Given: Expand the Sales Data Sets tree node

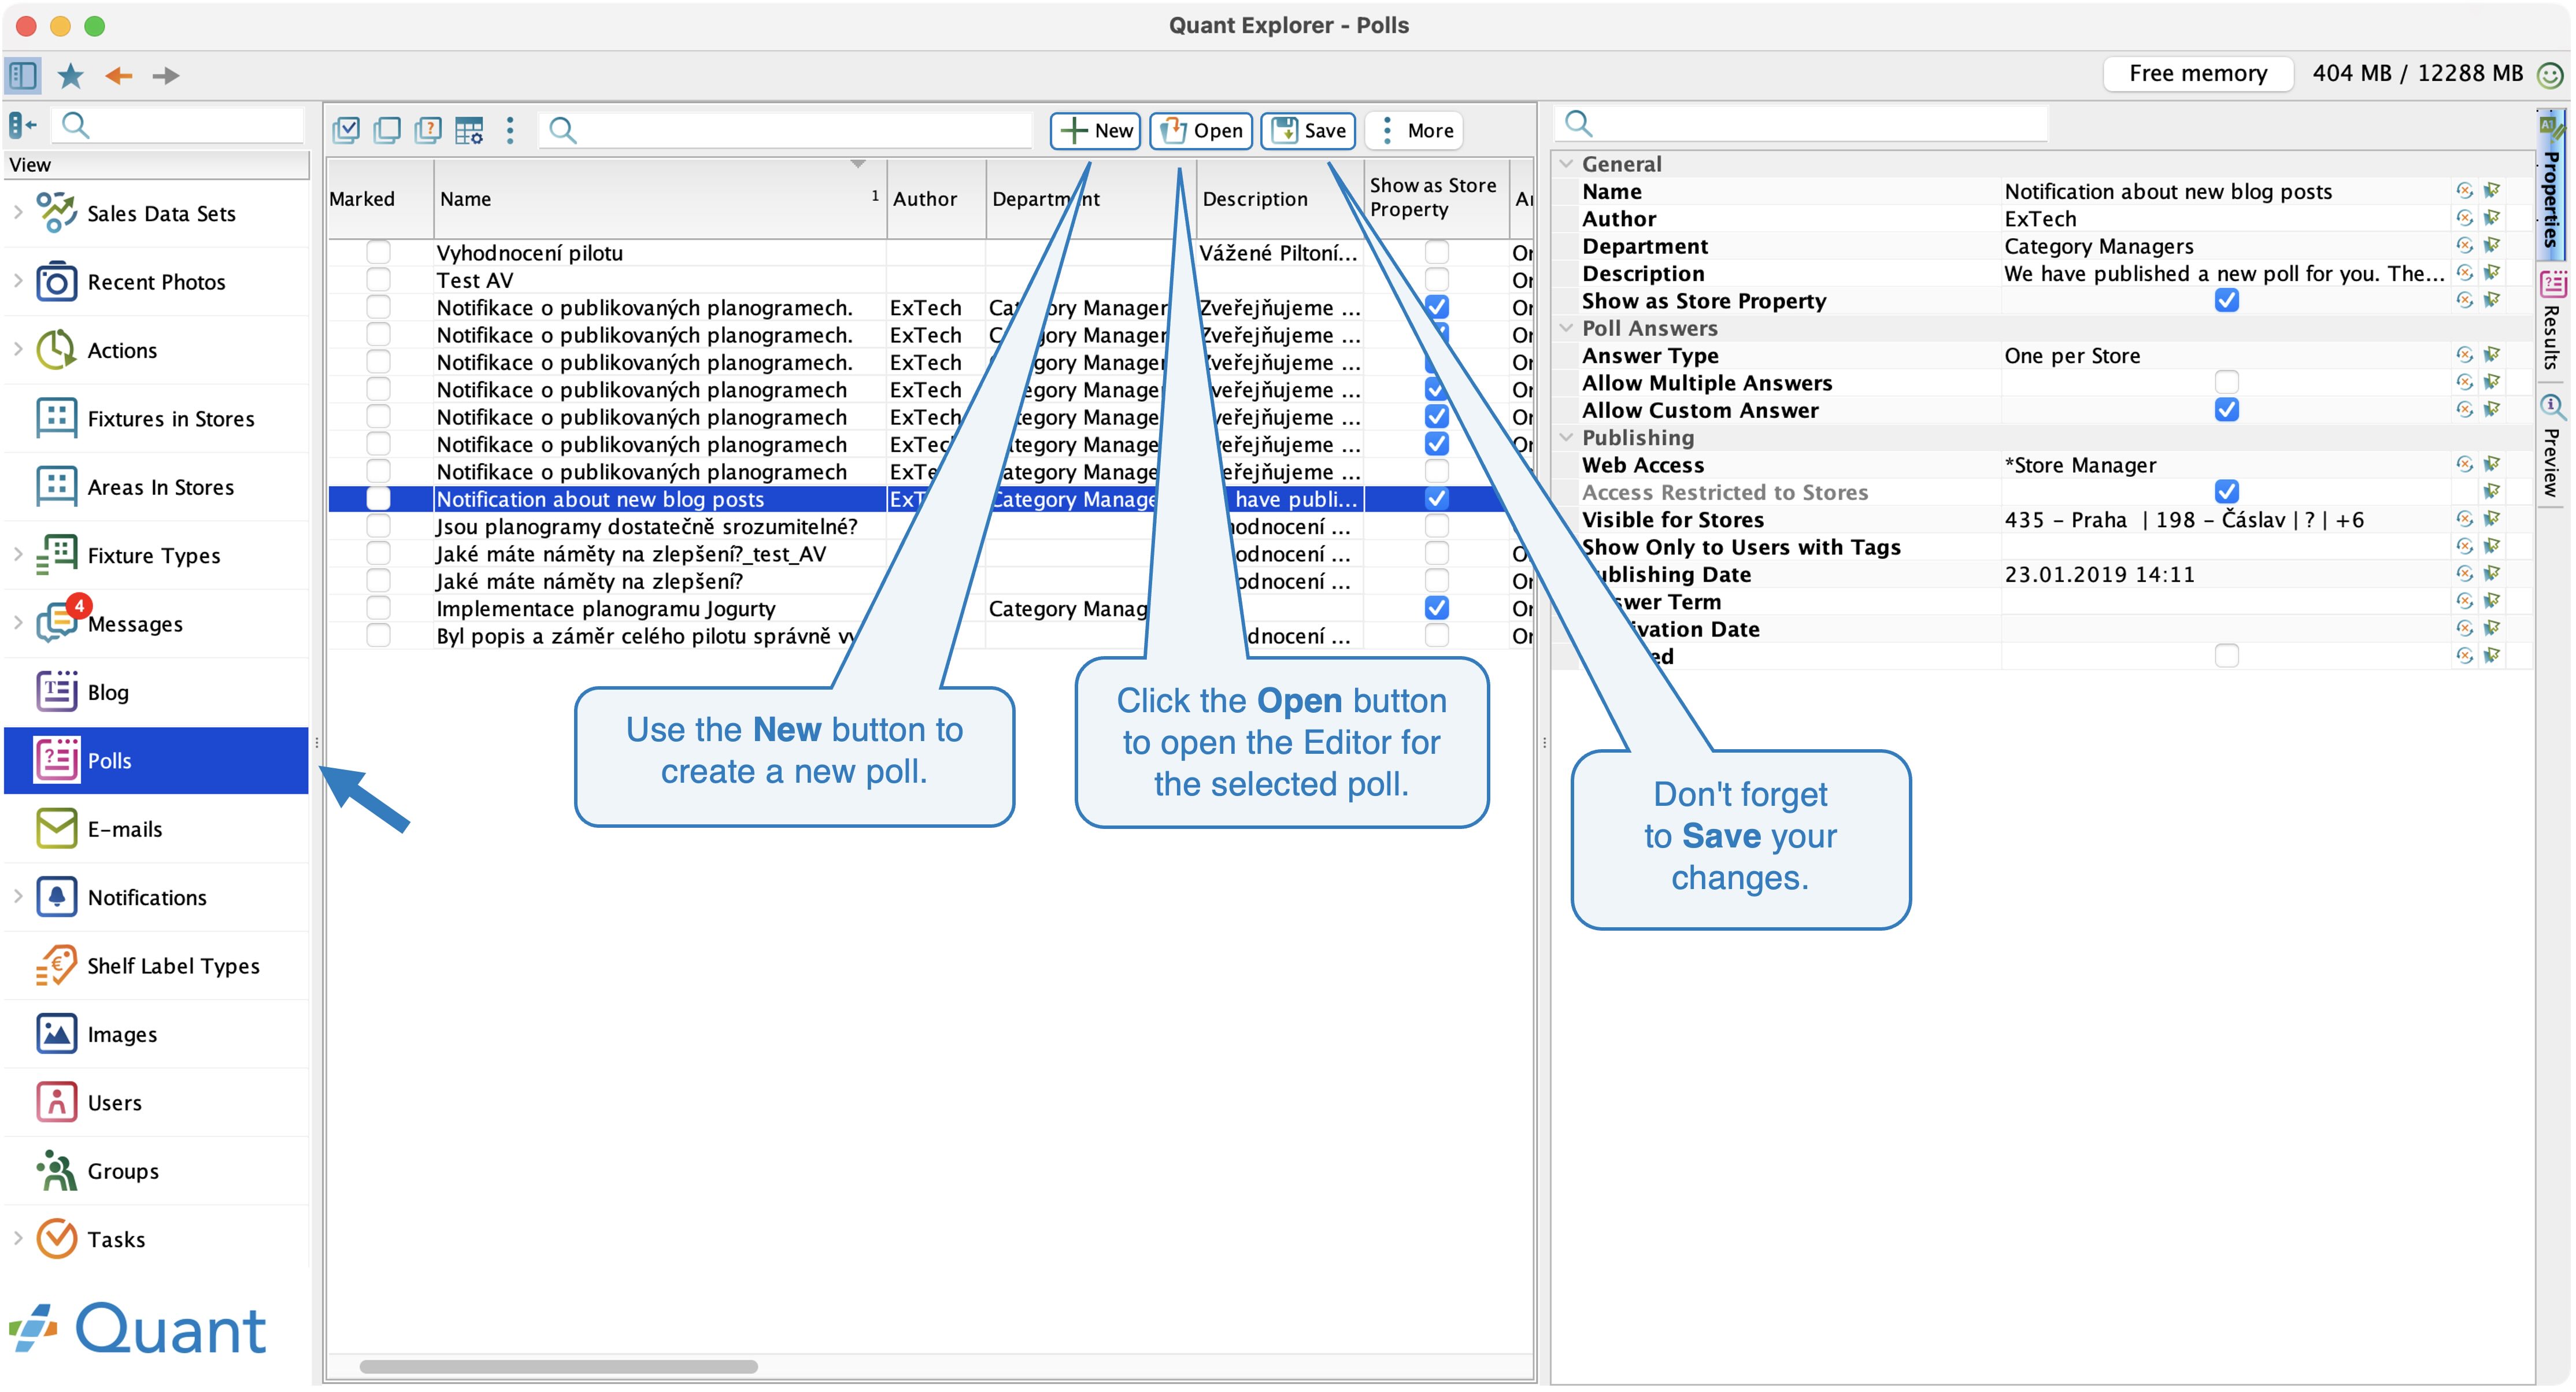Looking at the screenshot, I should pos(17,212).
